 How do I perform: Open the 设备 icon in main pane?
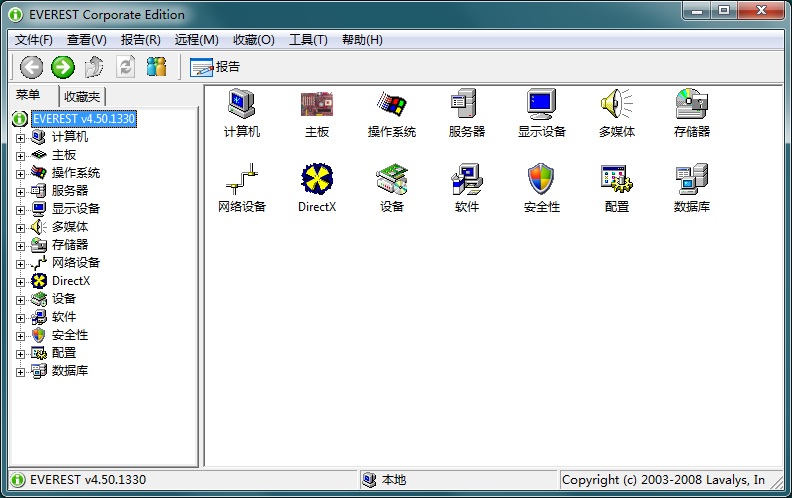click(x=391, y=179)
